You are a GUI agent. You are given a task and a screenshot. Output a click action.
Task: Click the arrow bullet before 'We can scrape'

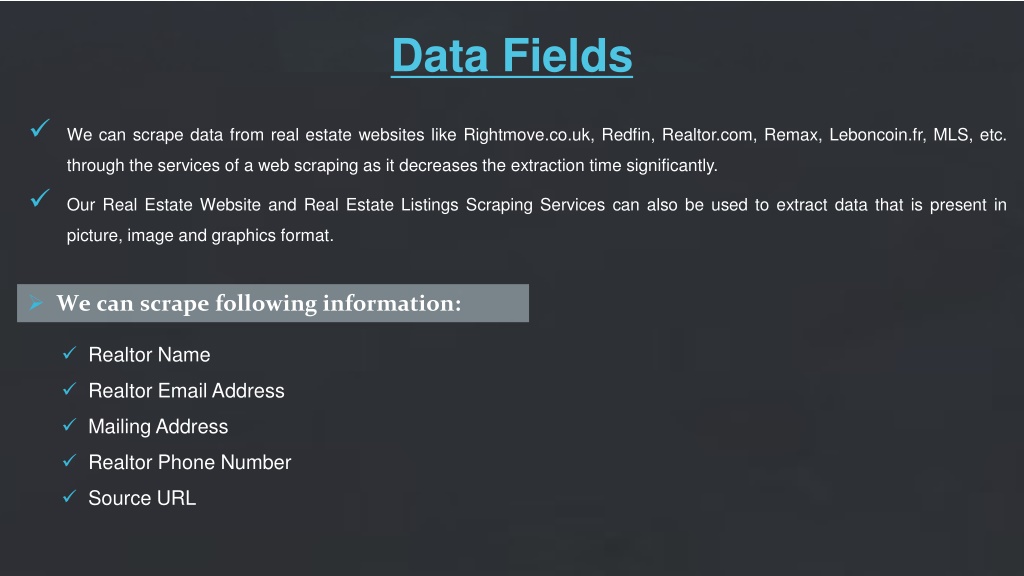(36, 302)
